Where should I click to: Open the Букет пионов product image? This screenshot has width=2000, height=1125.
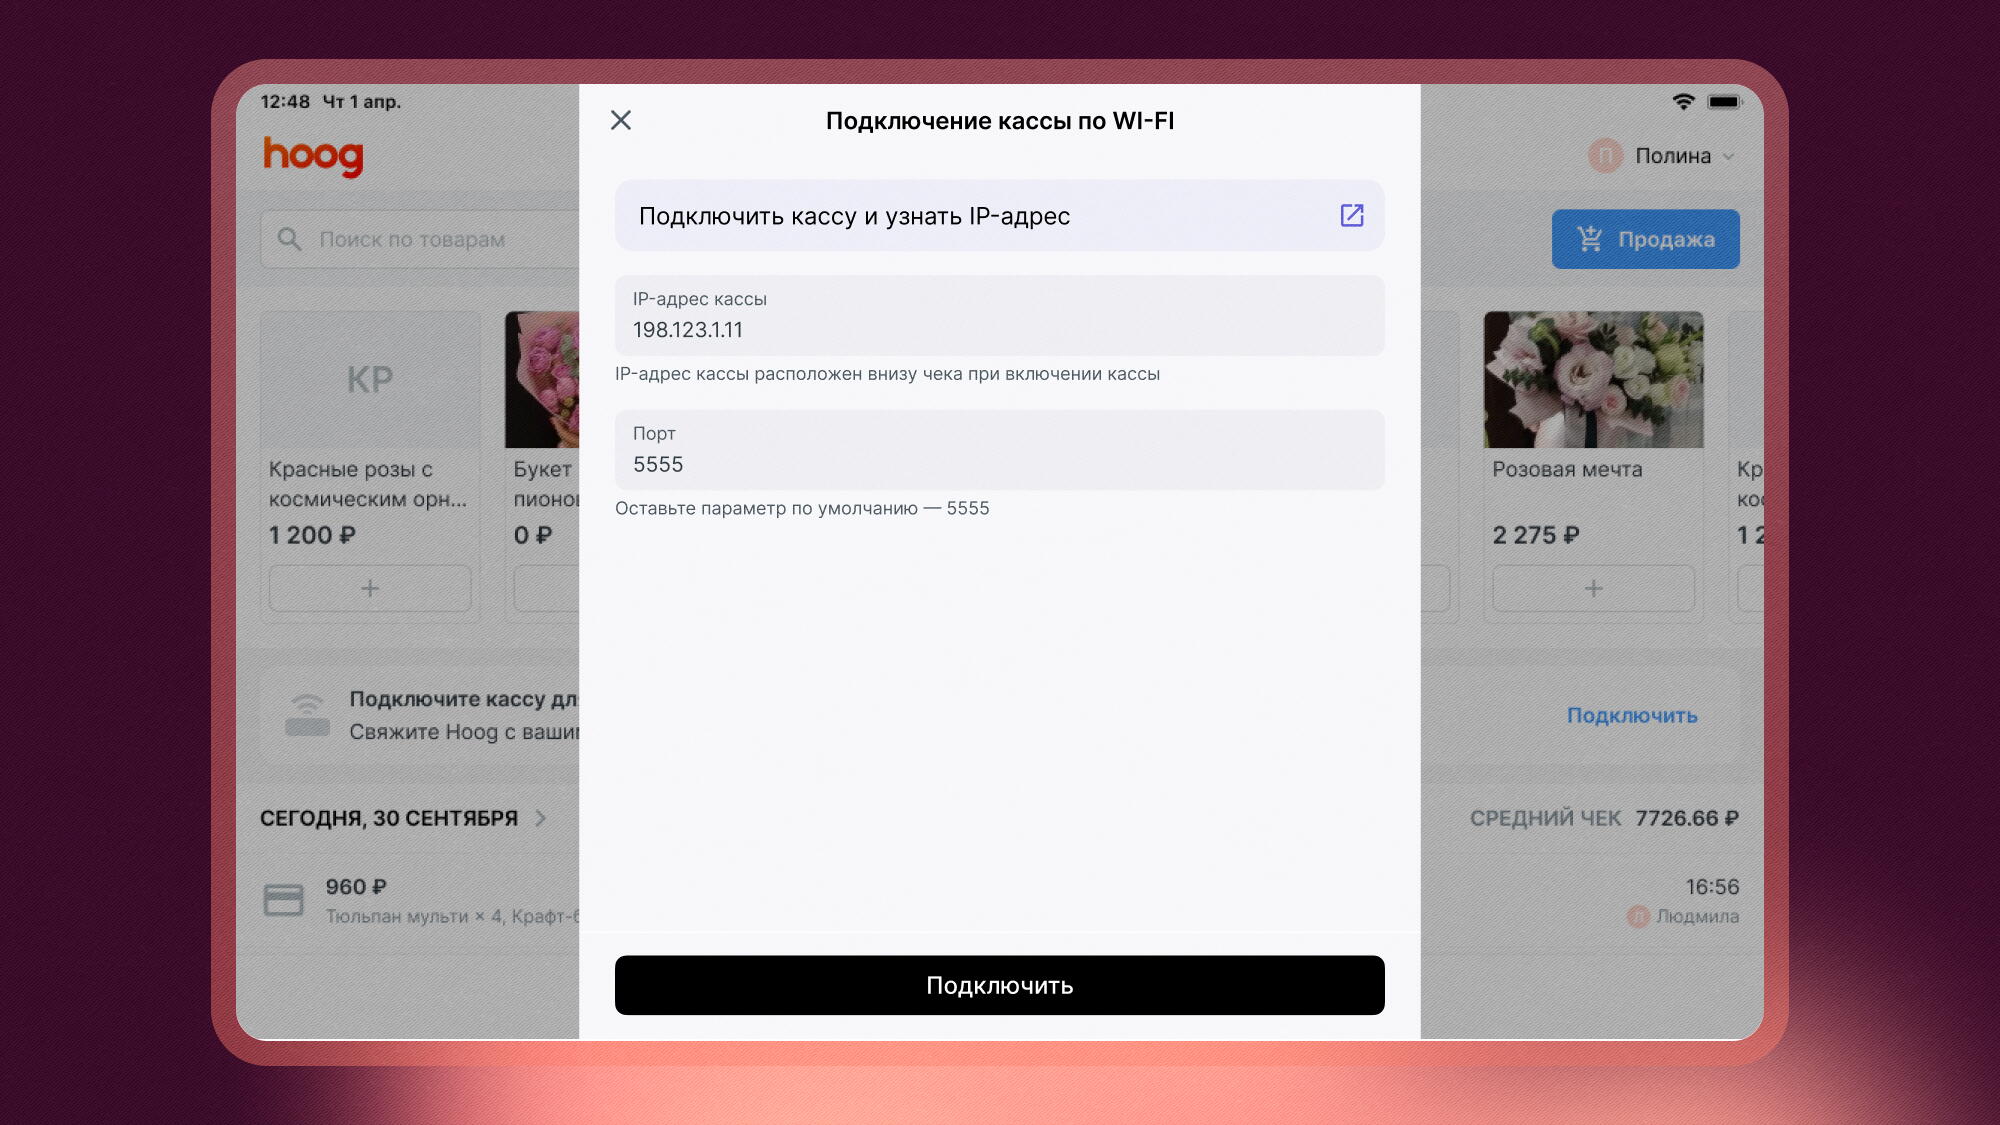coord(543,380)
